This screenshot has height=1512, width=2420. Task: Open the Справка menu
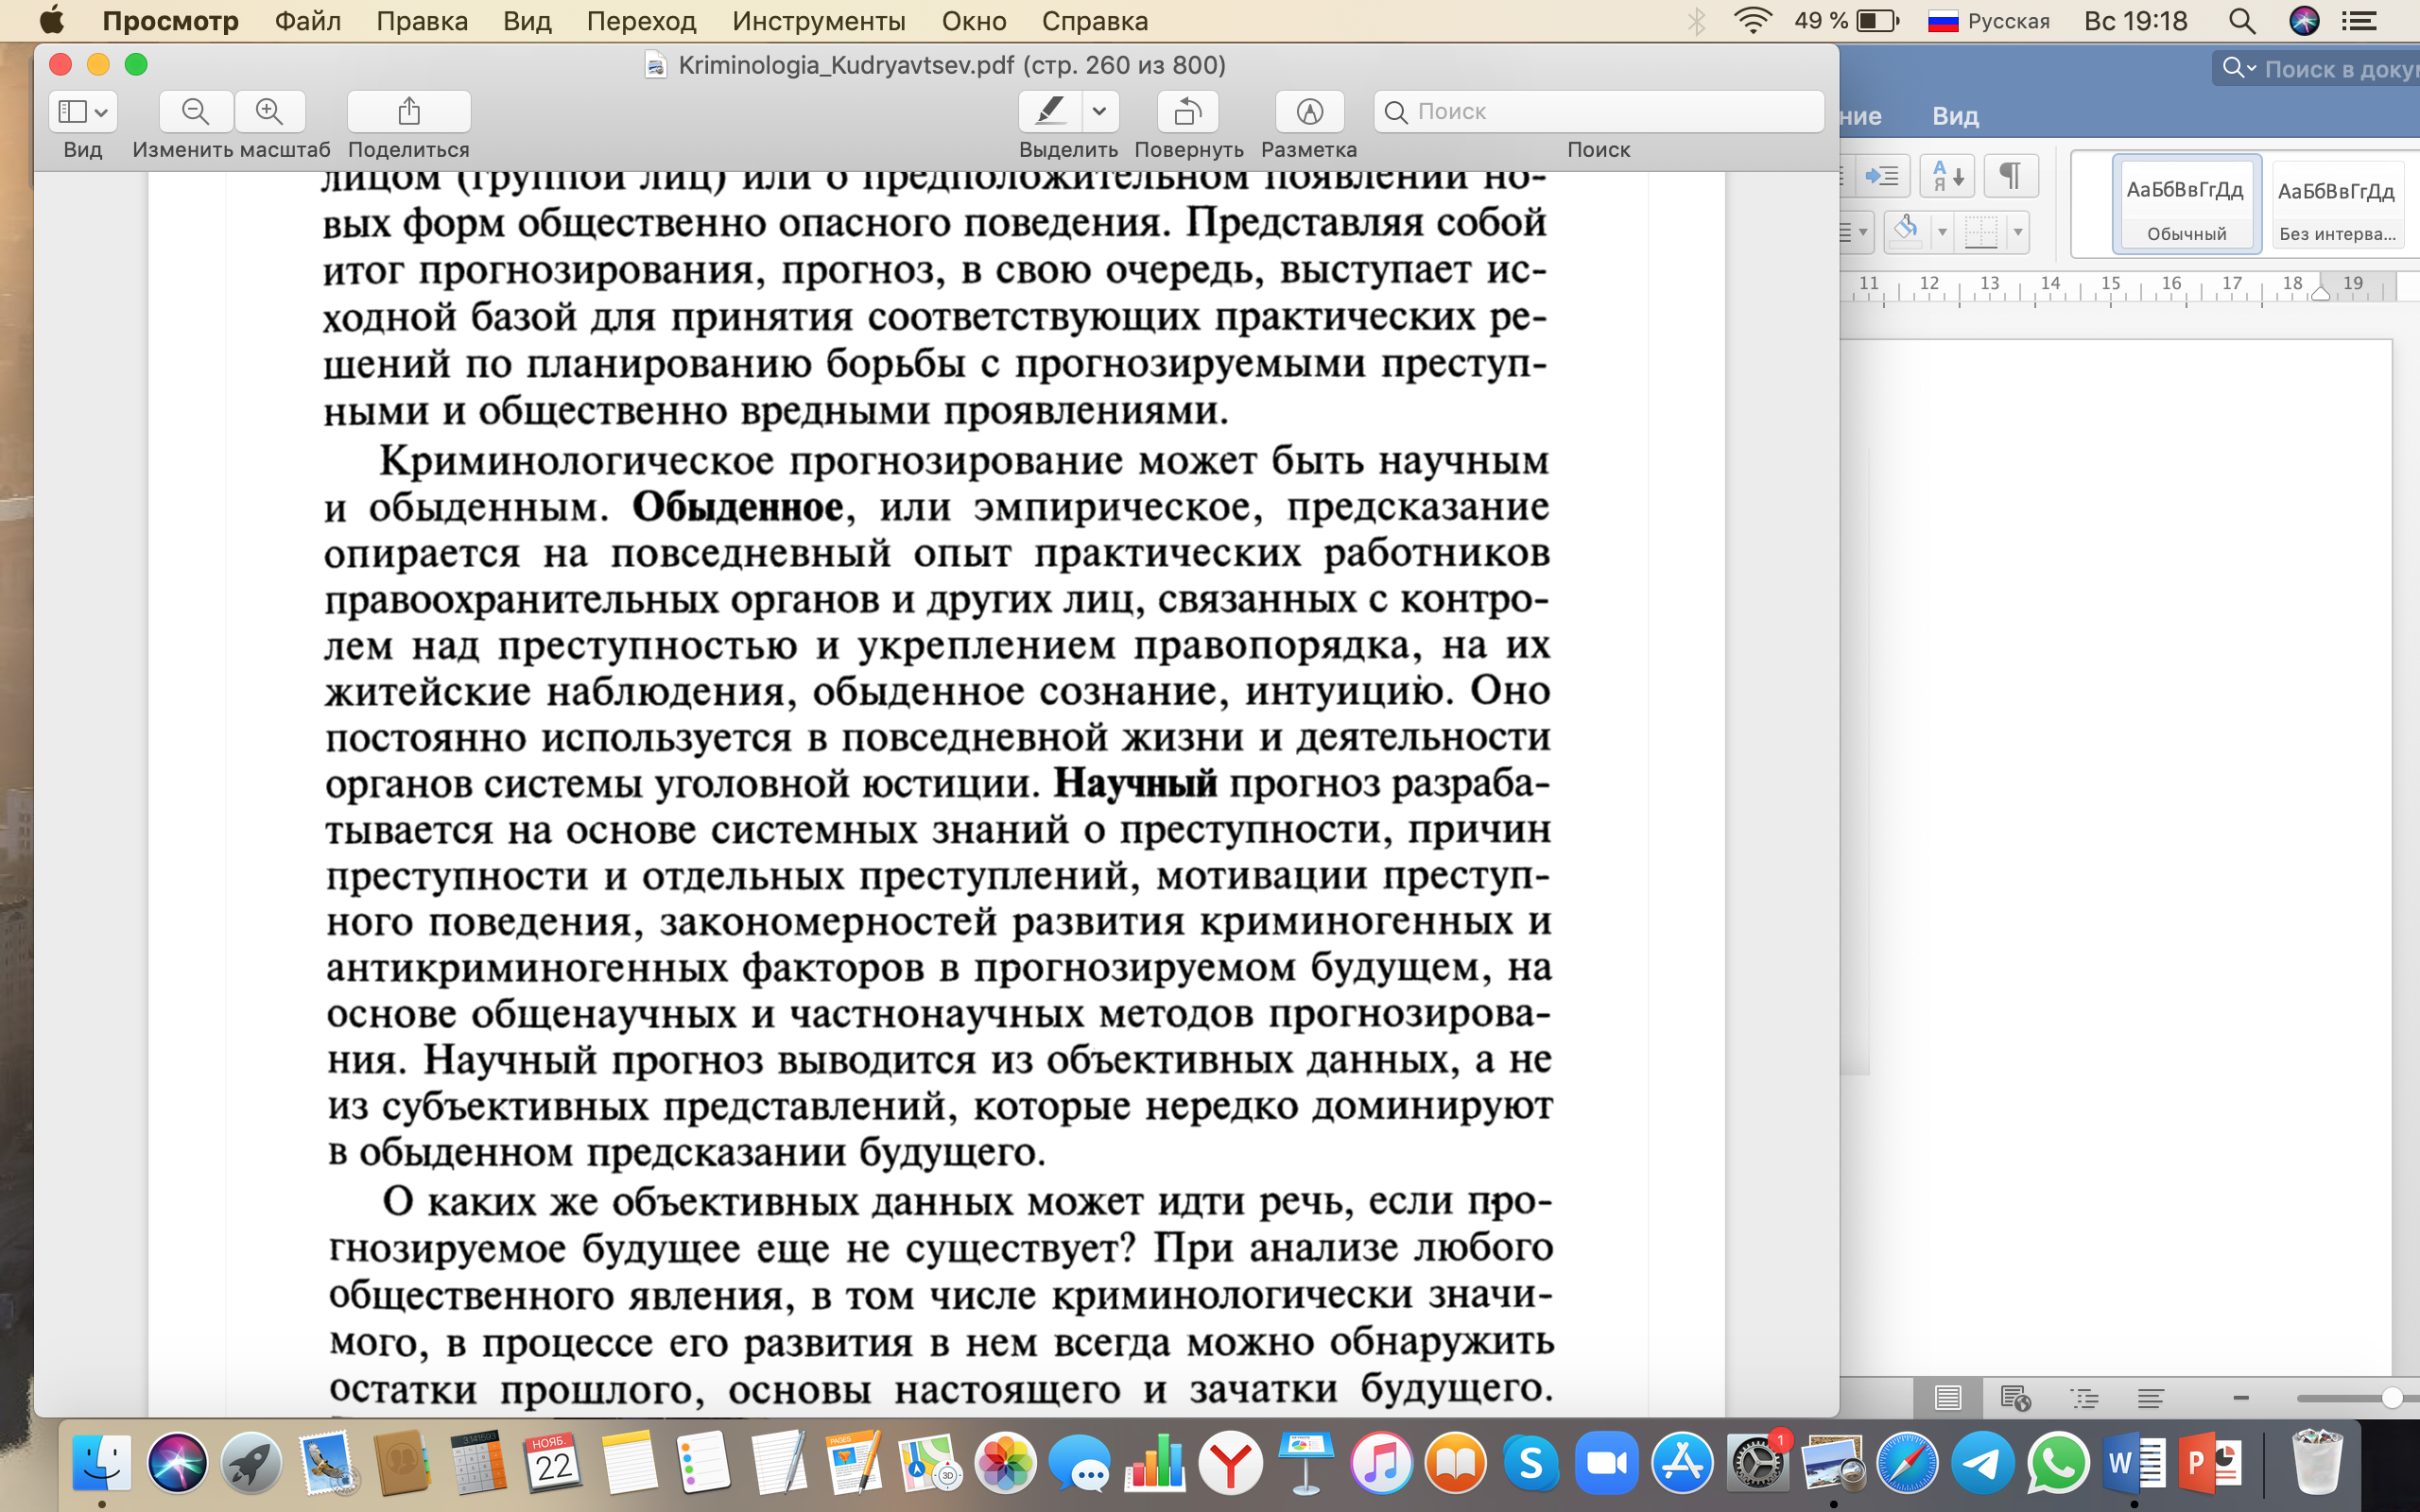click(1095, 21)
